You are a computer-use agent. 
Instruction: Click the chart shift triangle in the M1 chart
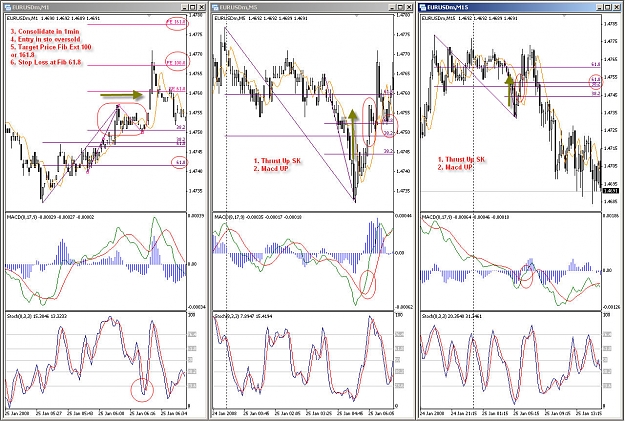(149, 16)
